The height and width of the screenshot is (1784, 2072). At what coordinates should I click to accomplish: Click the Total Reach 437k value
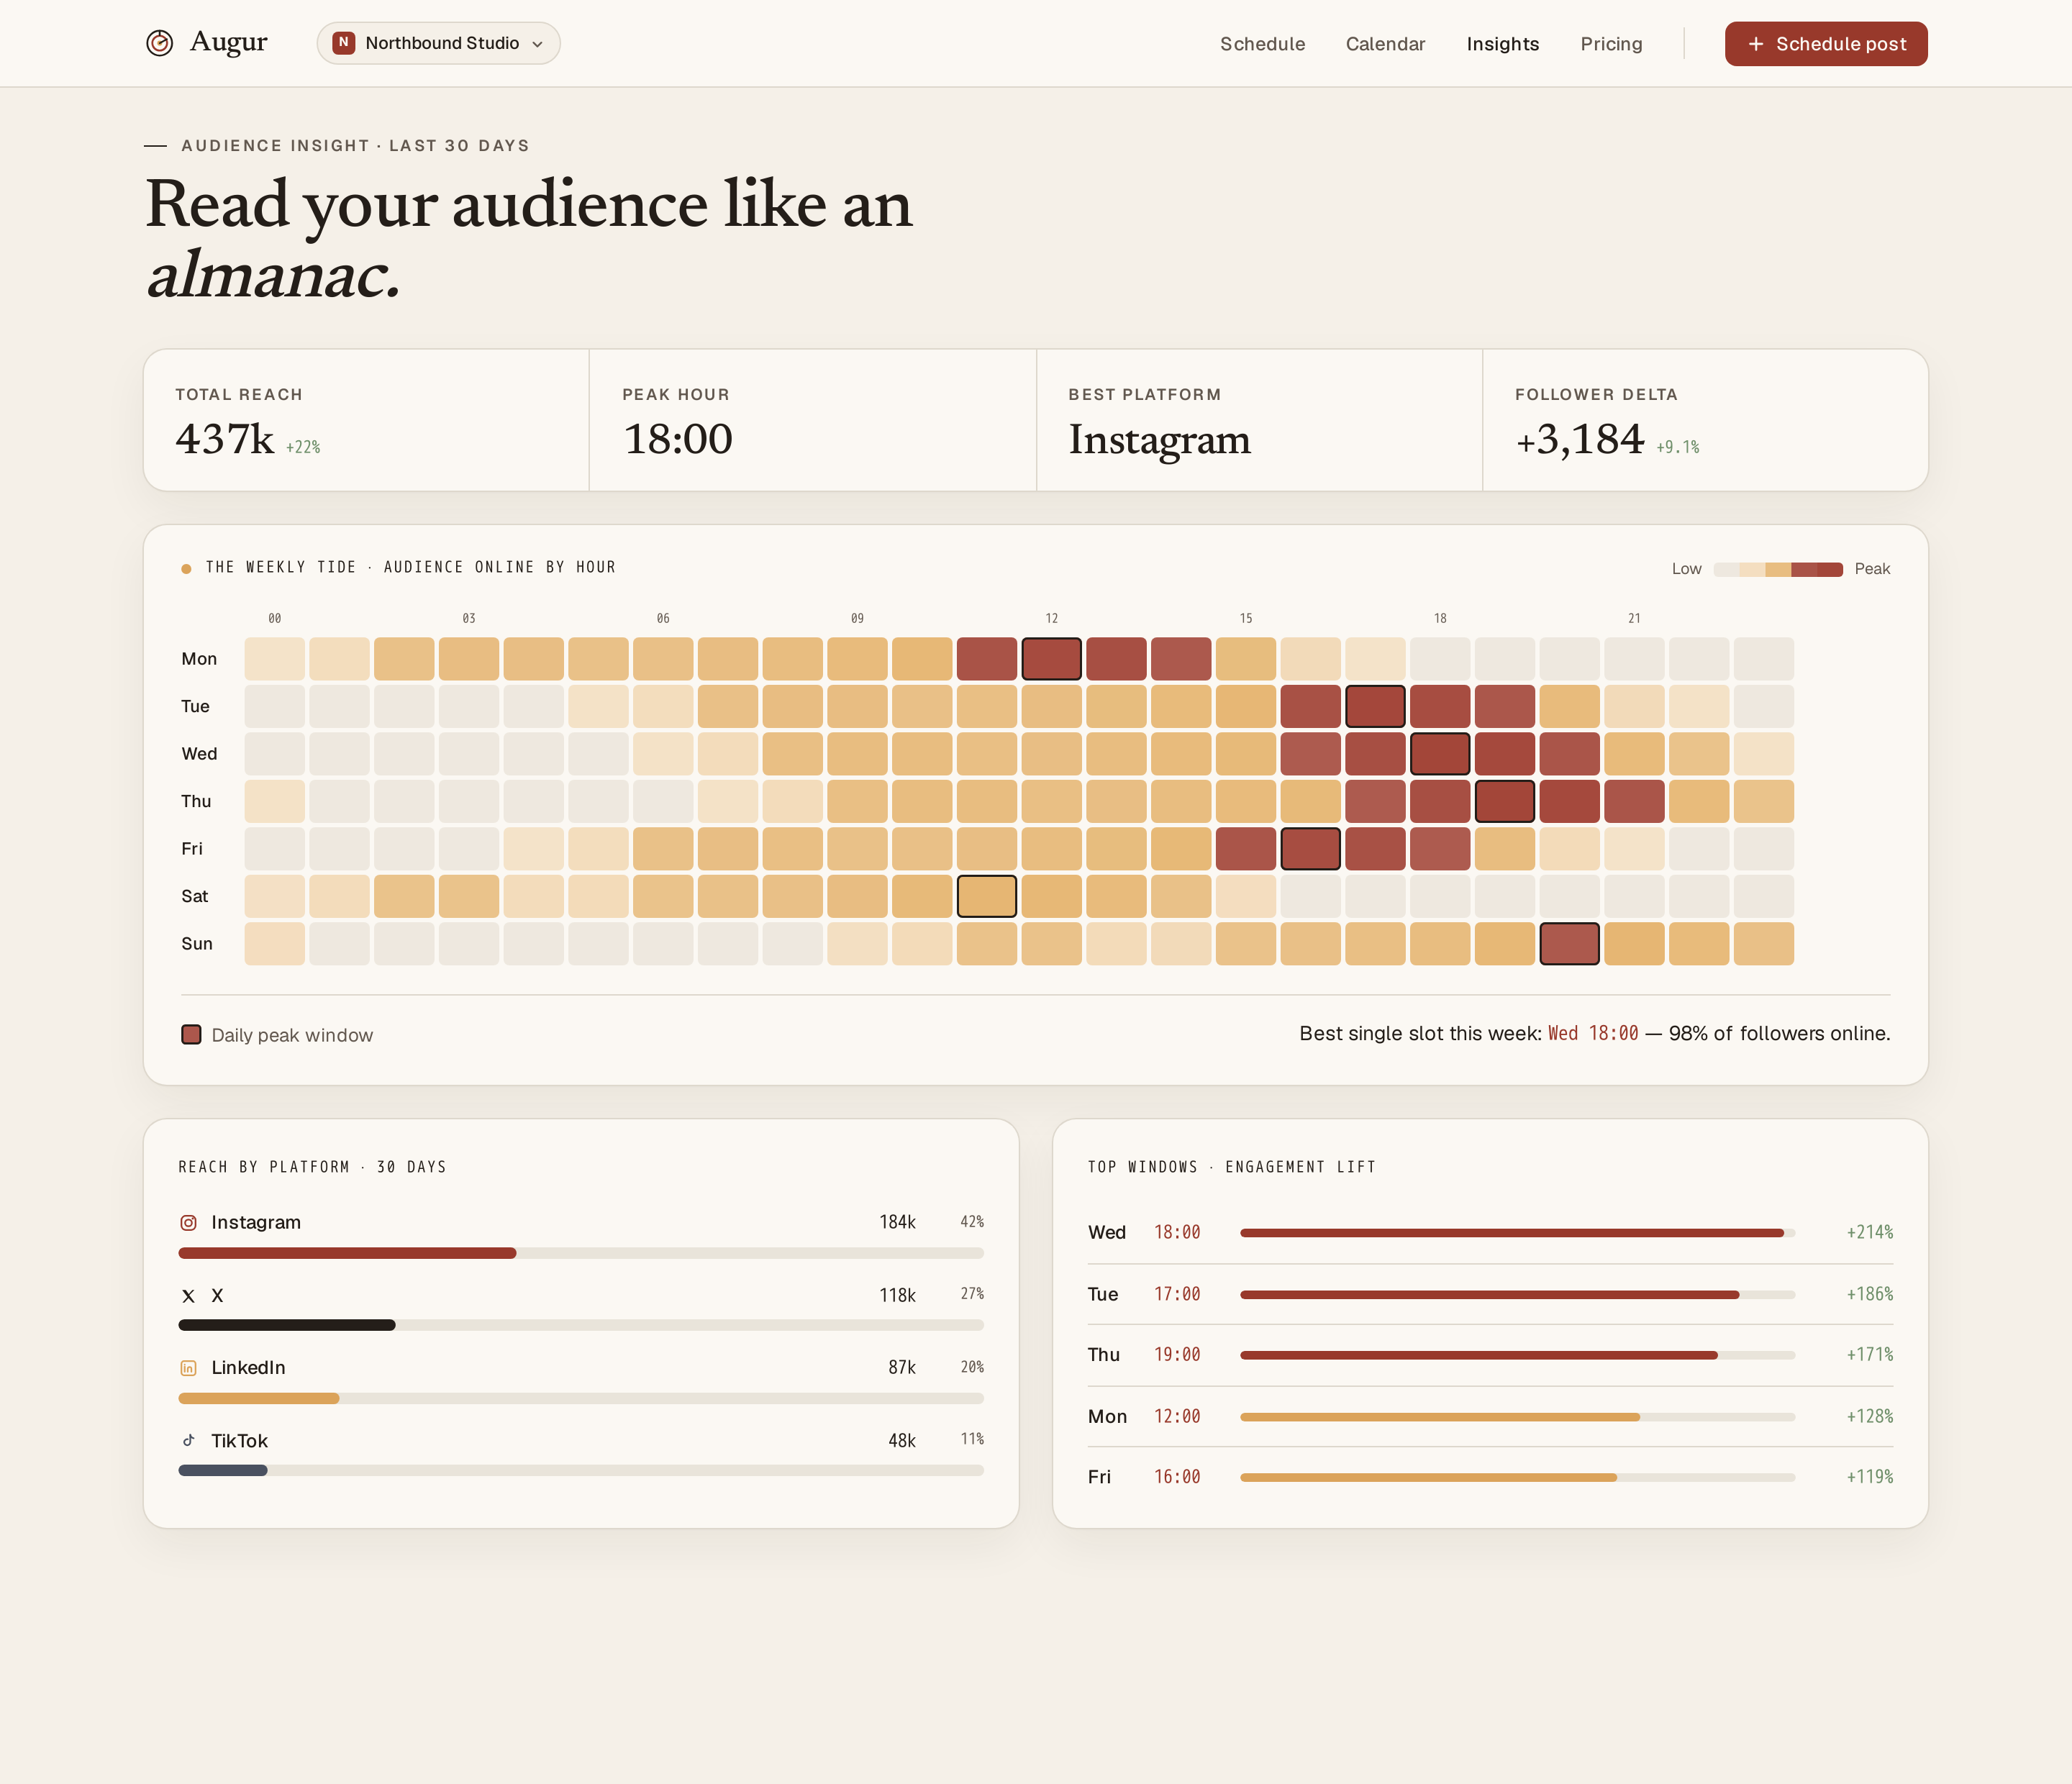pos(225,439)
